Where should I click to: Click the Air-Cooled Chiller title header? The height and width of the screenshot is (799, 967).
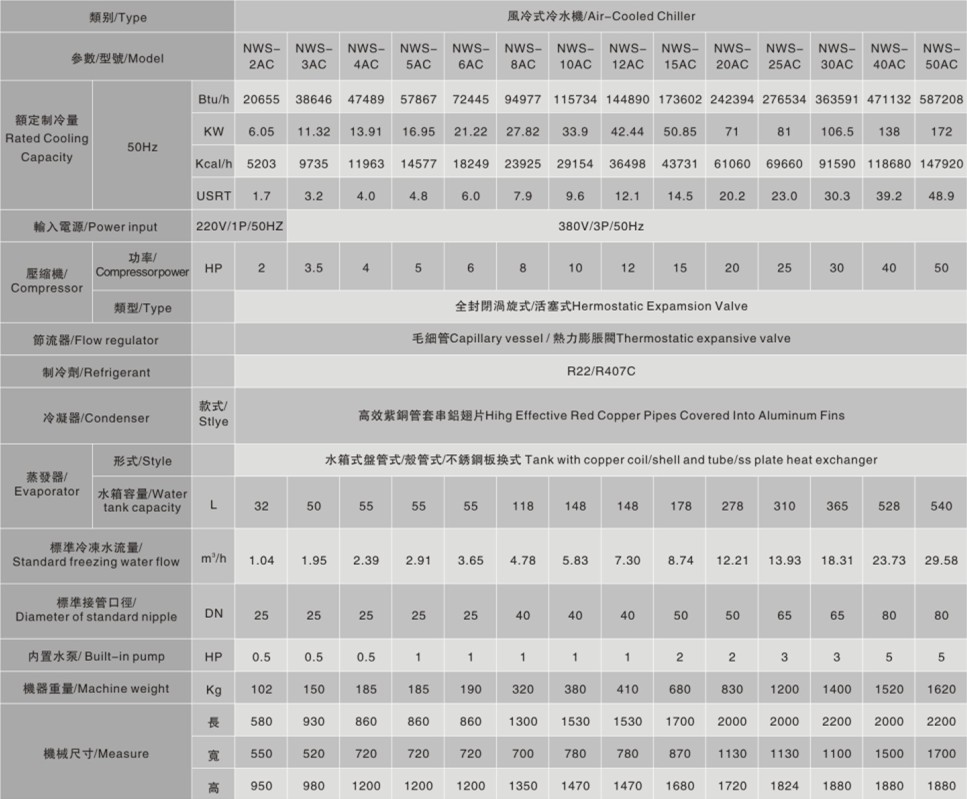[600, 16]
